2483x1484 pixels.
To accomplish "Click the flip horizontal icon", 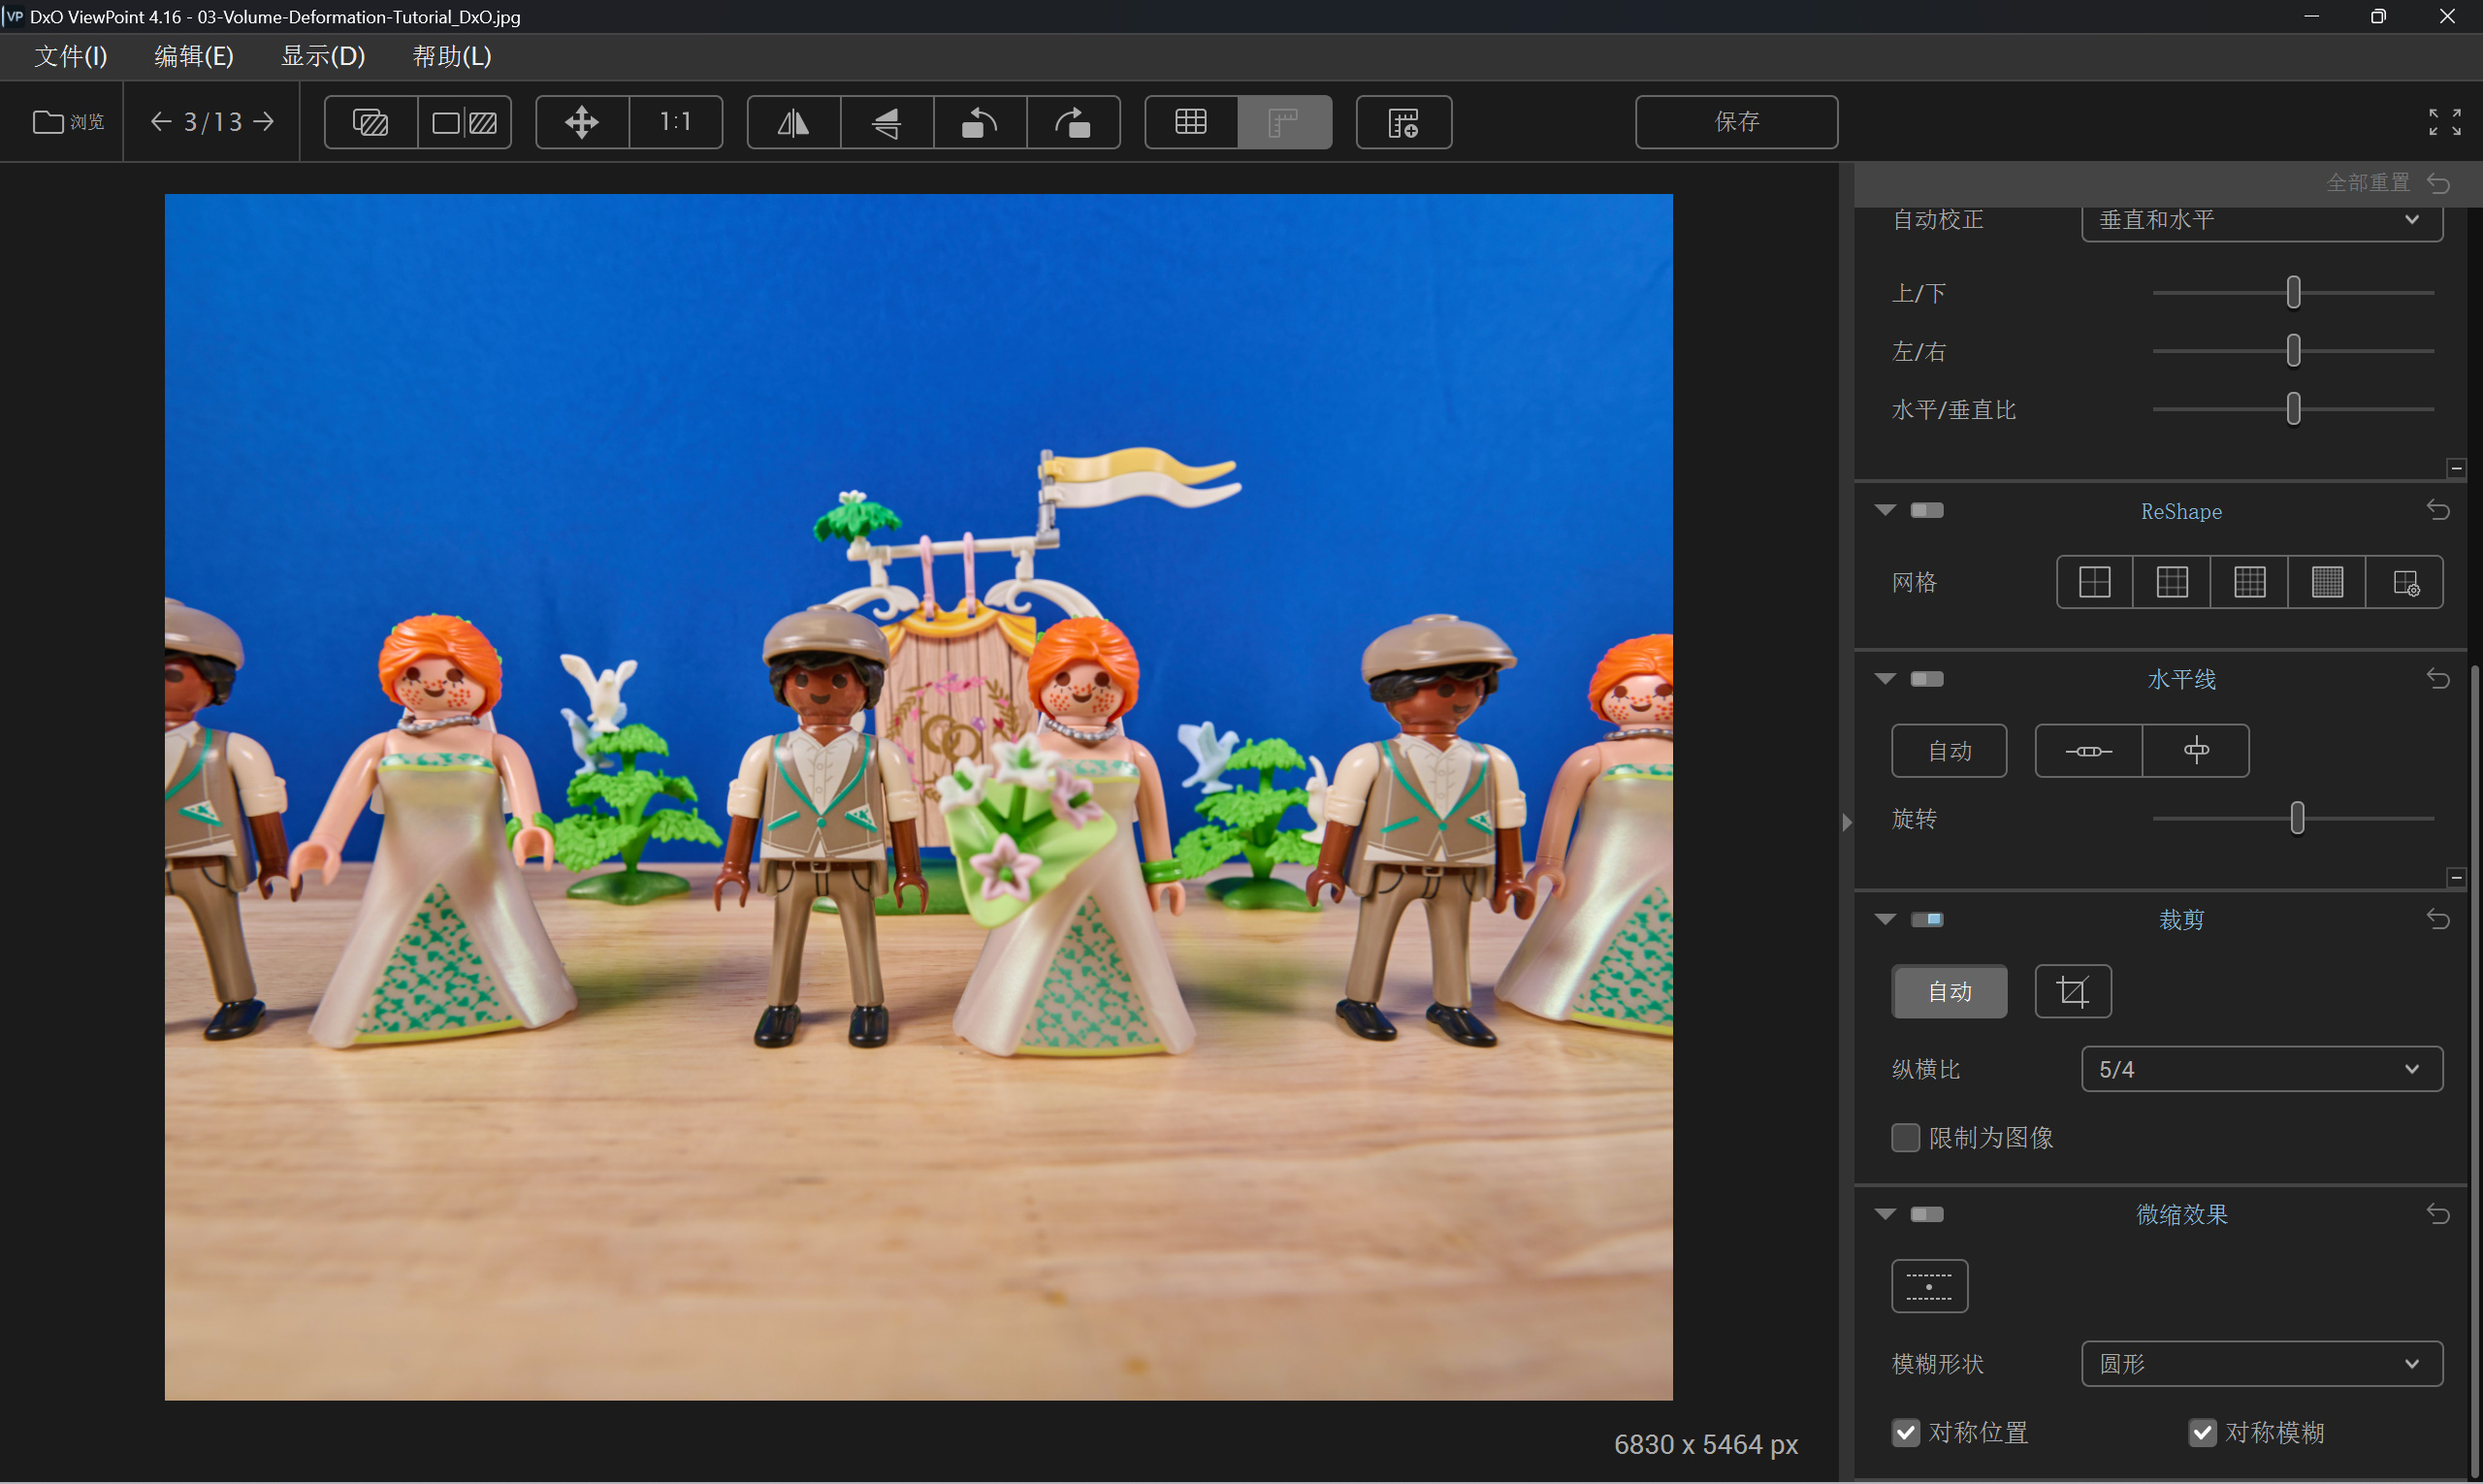I will pyautogui.click(x=793, y=122).
